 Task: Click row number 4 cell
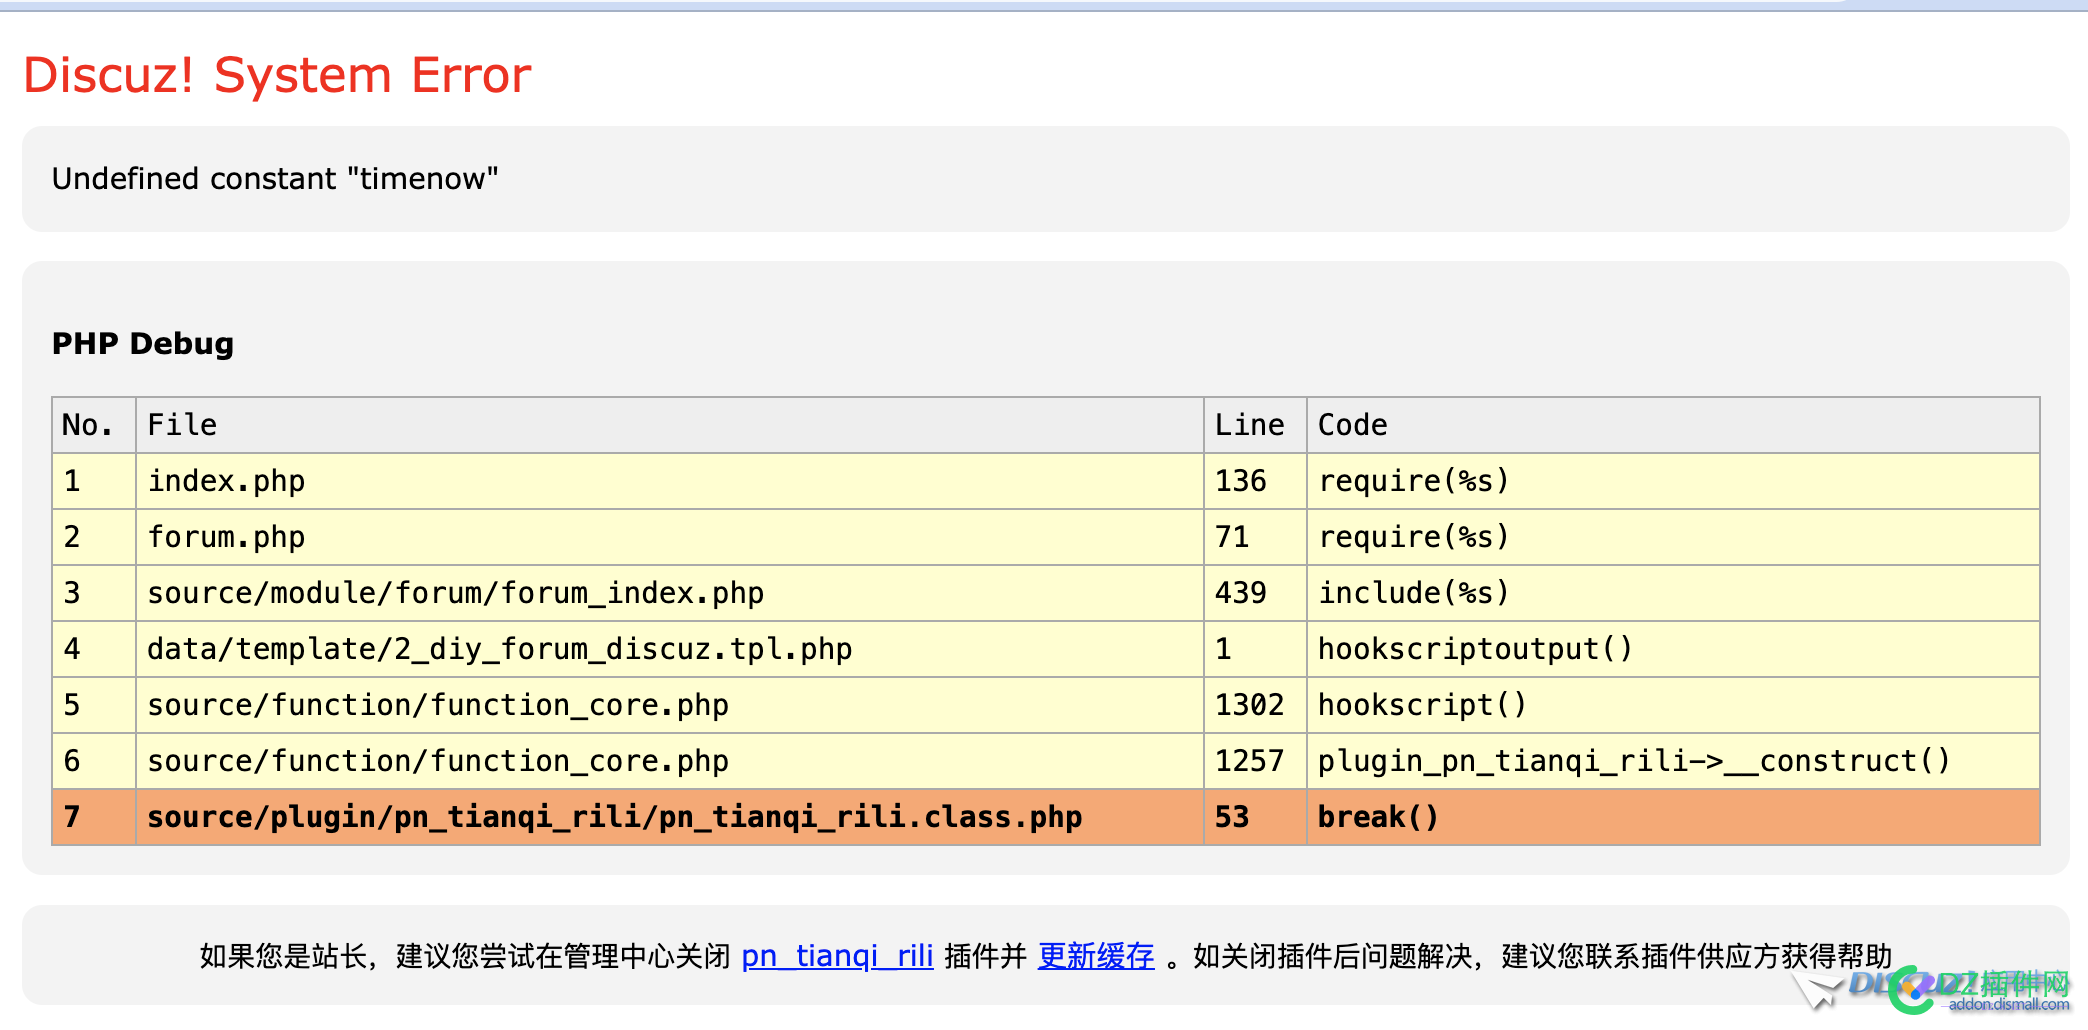pos(94,649)
